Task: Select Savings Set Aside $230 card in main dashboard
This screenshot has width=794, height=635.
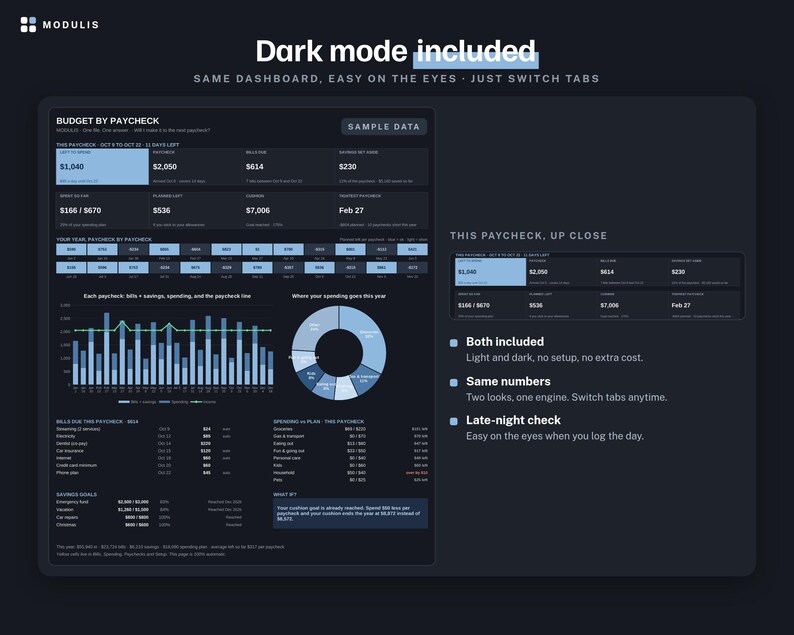Action: [x=382, y=167]
